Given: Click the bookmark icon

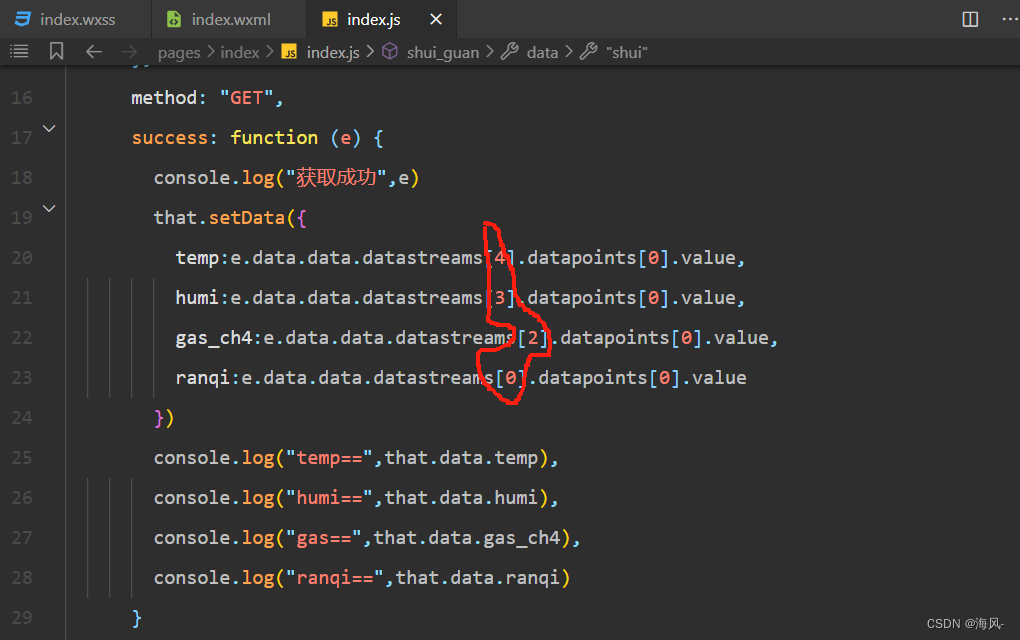Looking at the screenshot, I should pyautogui.click(x=56, y=51).
